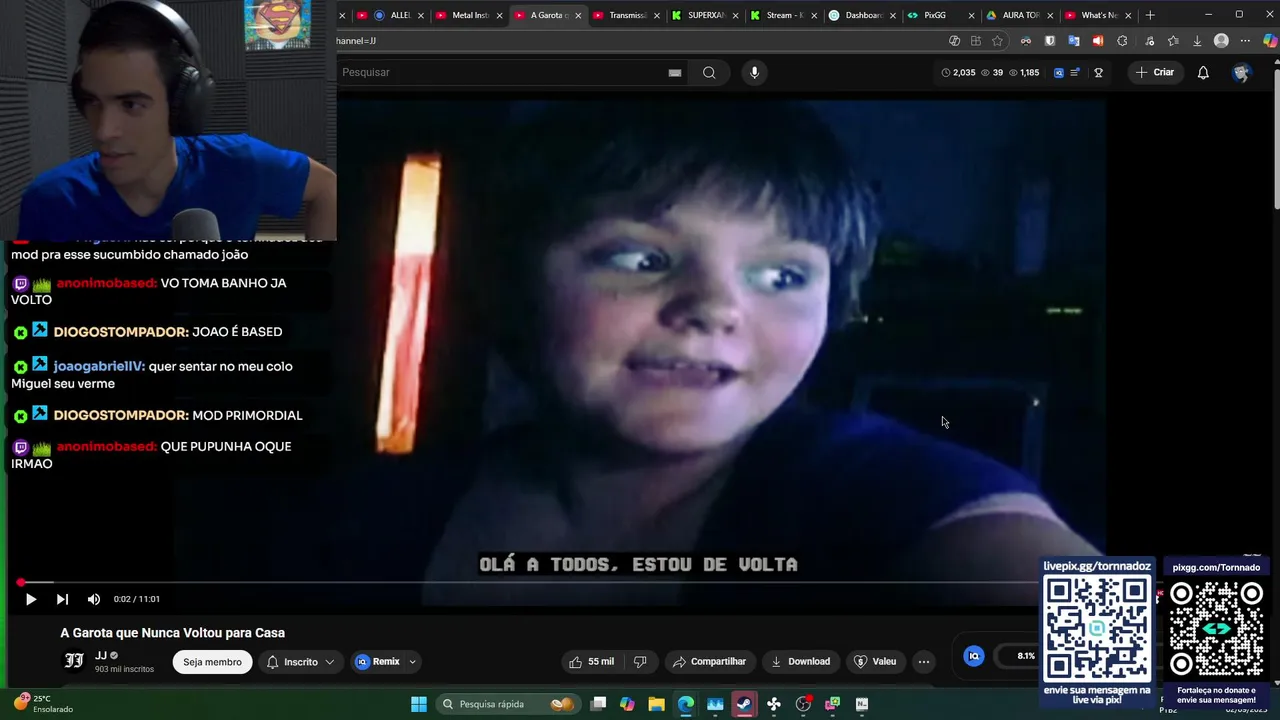Open the Inscrito subscription dropdown
Screen dimensions: 1280x720
[x=300, y=662]
